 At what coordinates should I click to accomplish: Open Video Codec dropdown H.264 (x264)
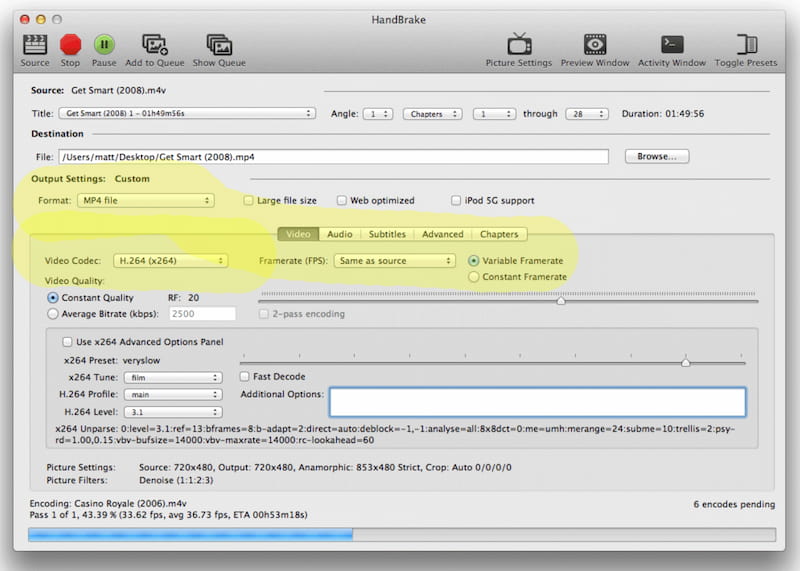click(170, 261)
